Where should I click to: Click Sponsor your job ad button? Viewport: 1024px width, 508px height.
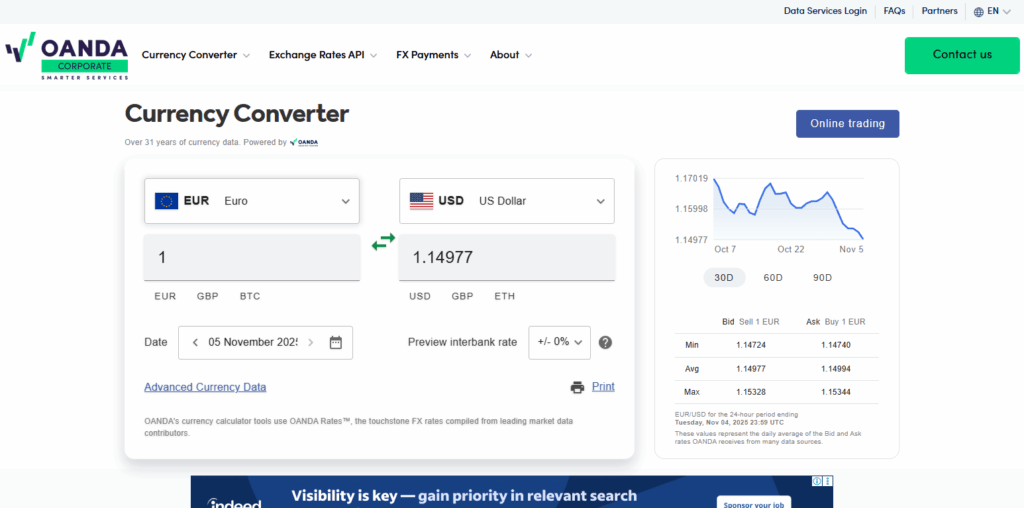click(754, 503)
